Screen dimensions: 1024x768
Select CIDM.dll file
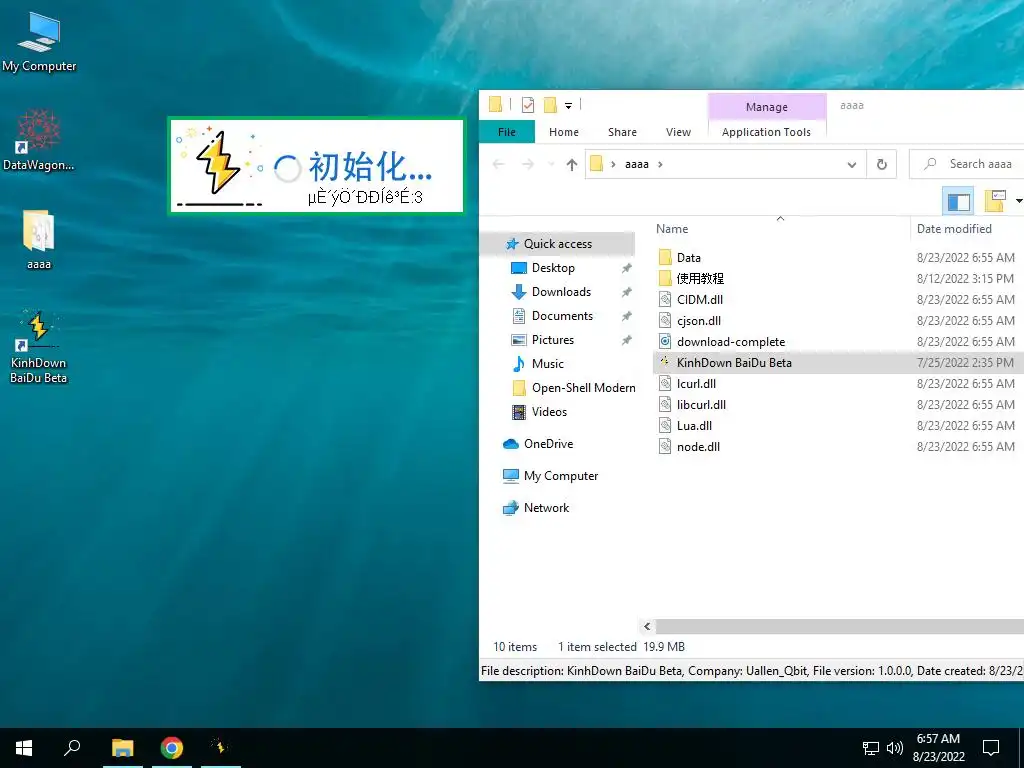click(699, 300)
